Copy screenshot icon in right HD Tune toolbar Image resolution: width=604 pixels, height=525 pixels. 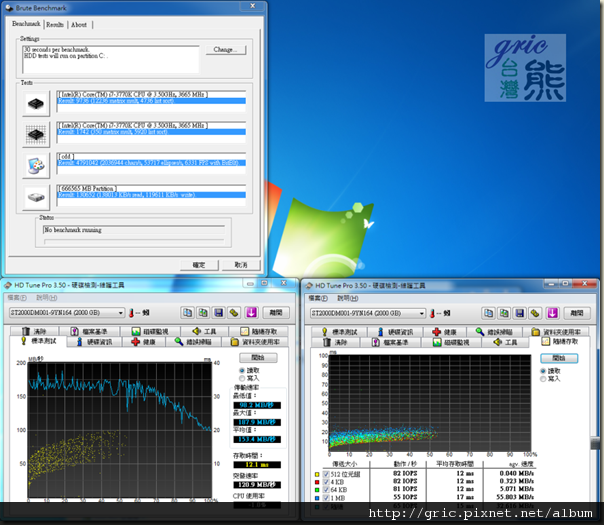coord(504,314)
